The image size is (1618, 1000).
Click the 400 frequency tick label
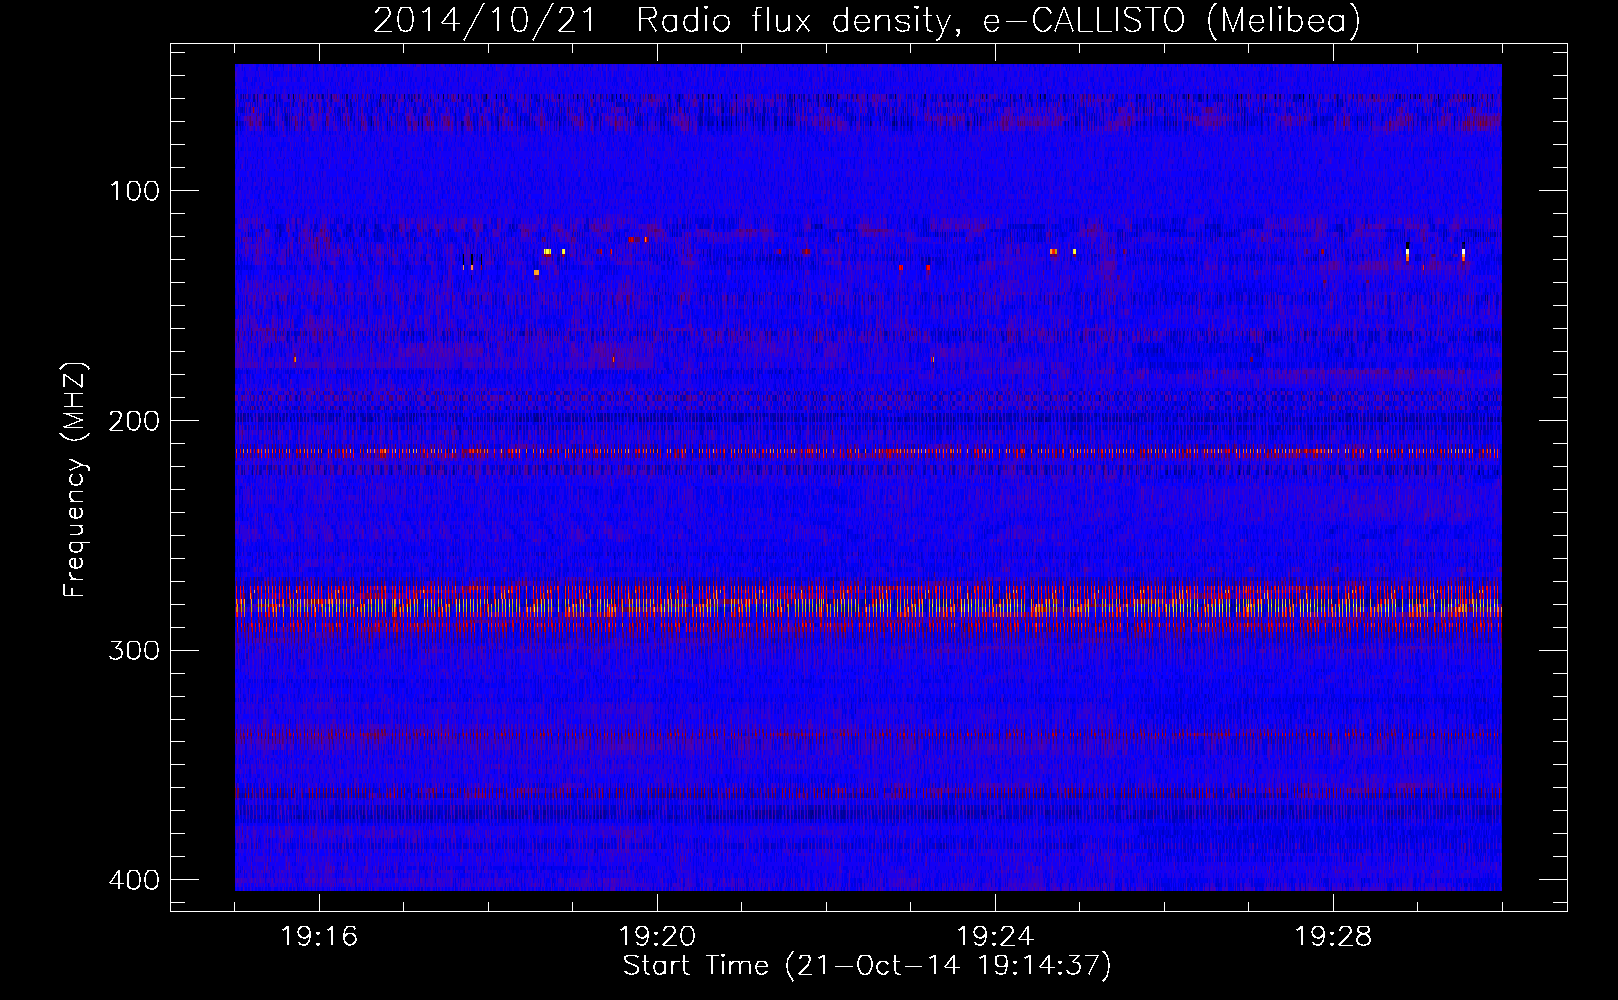134,880
